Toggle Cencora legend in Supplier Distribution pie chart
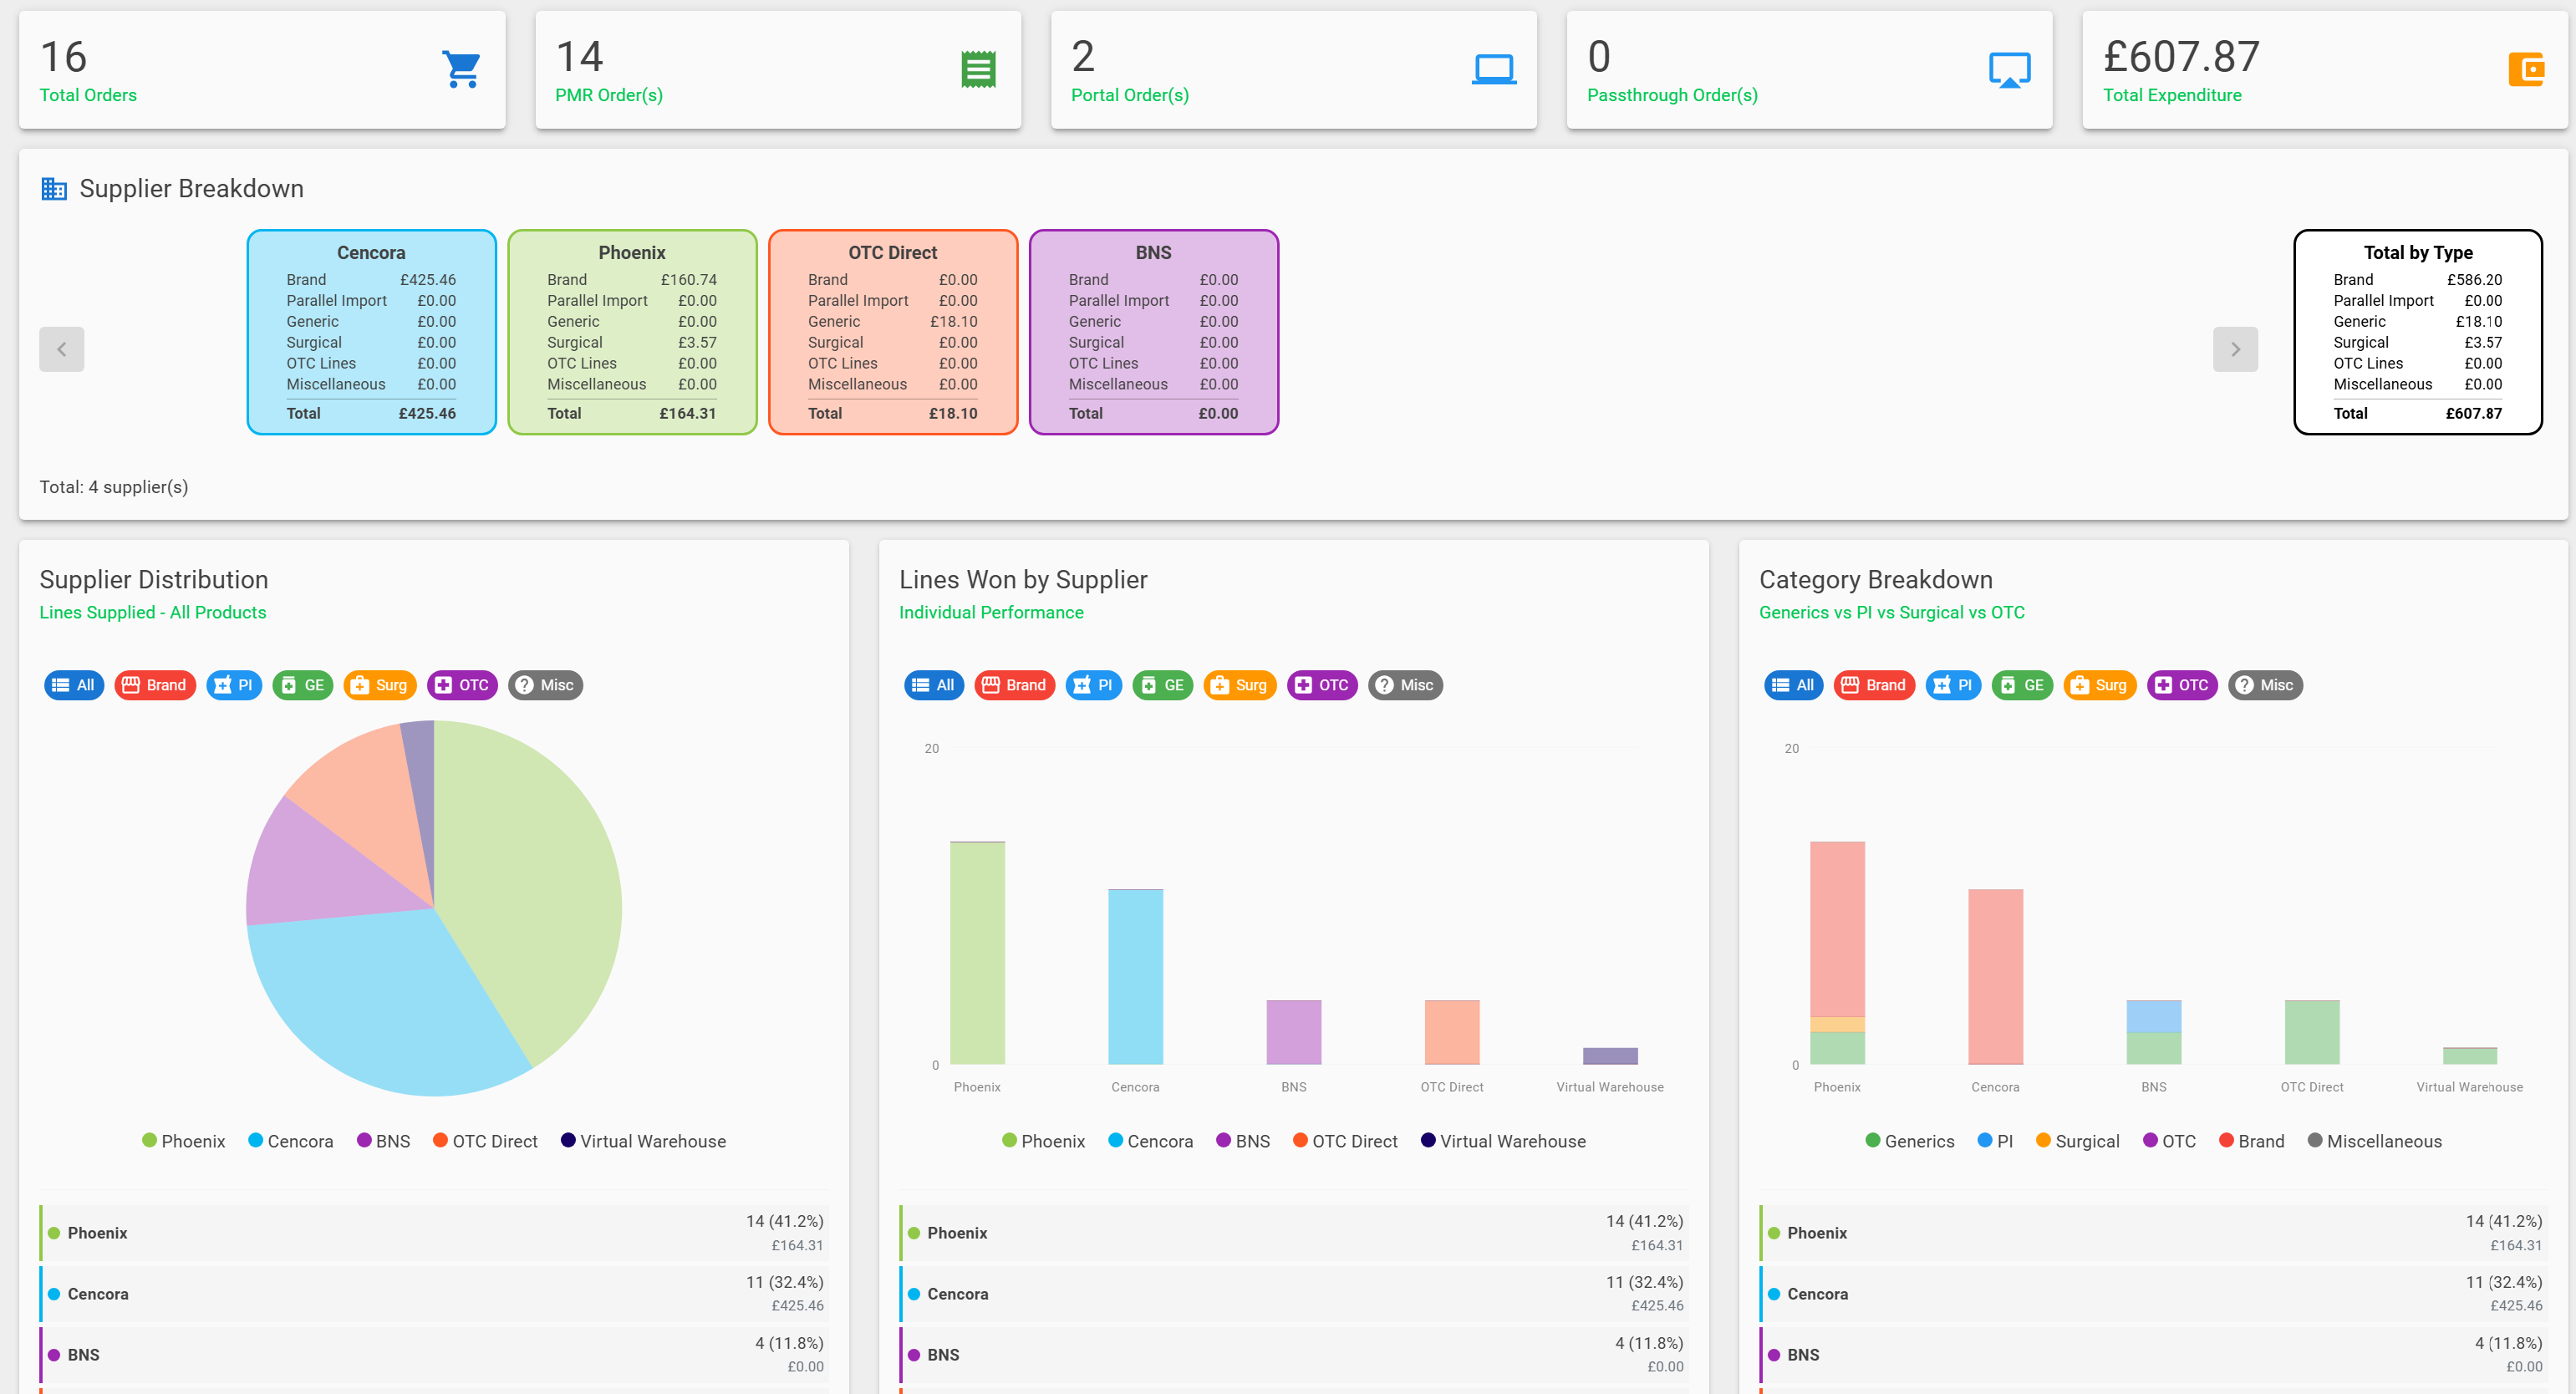The height and width of the screenshot is (1394, 2576). (x=291, y=1141)
